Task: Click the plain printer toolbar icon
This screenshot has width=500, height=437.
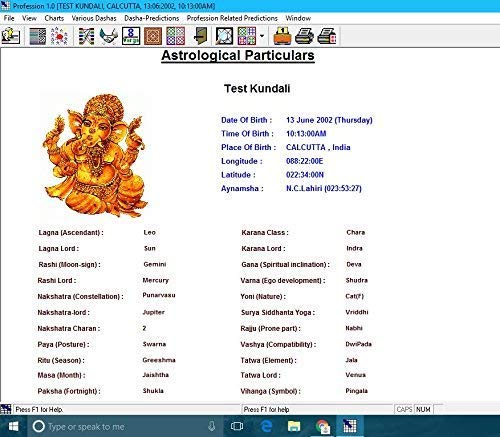Action: point(304,36)
